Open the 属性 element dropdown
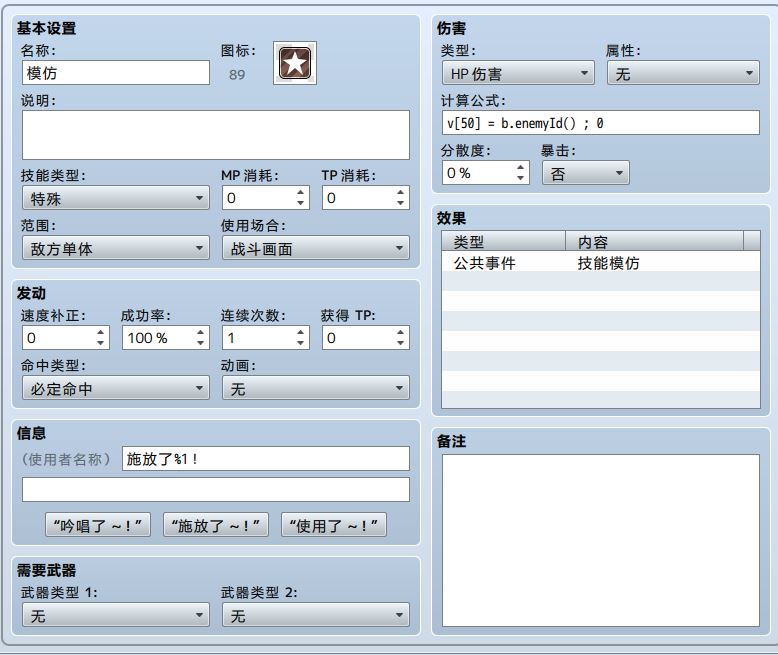The image size is (778, 655). [683, 73]
